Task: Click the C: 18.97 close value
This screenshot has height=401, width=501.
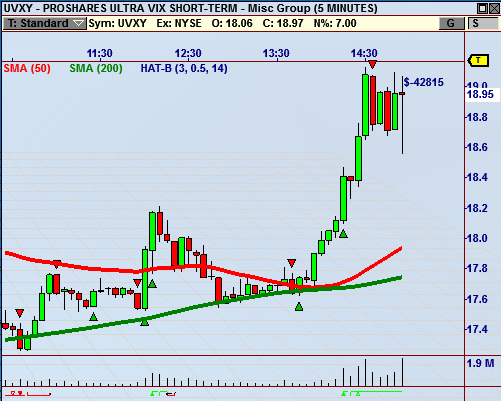Action: click(x=283, y=23)
